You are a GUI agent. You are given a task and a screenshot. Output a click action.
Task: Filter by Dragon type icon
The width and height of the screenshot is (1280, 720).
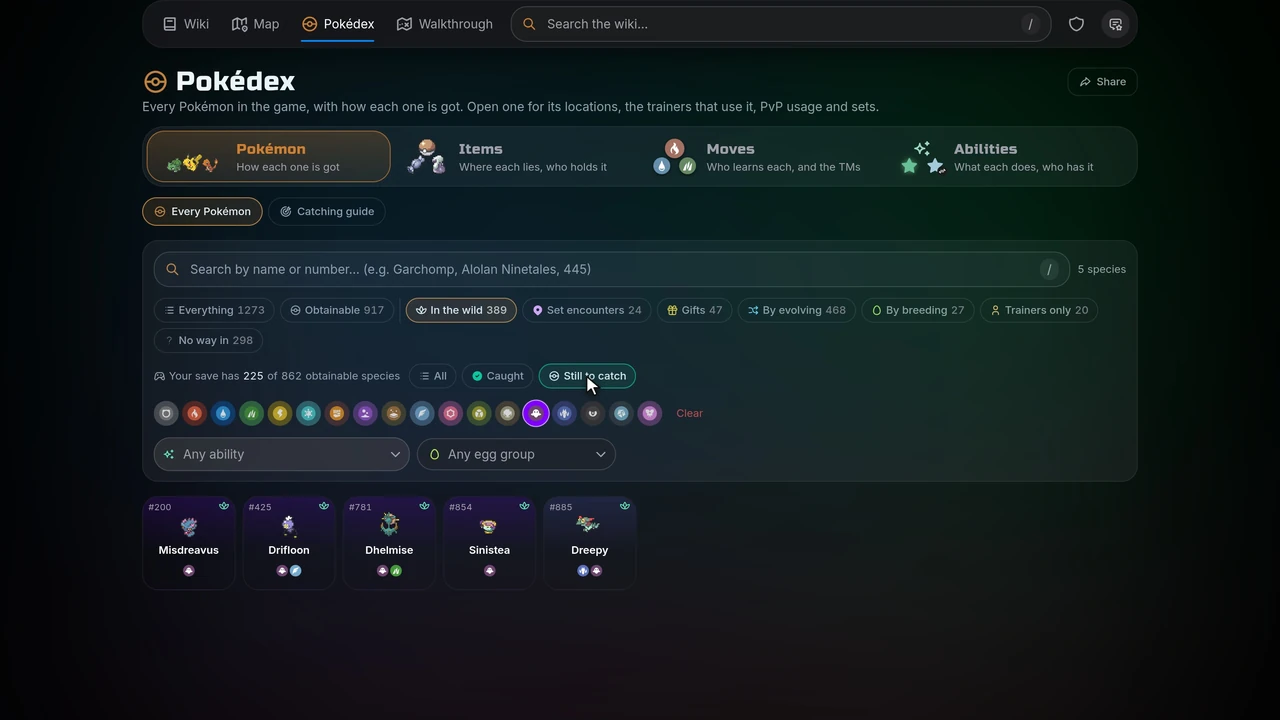(565, 413)
